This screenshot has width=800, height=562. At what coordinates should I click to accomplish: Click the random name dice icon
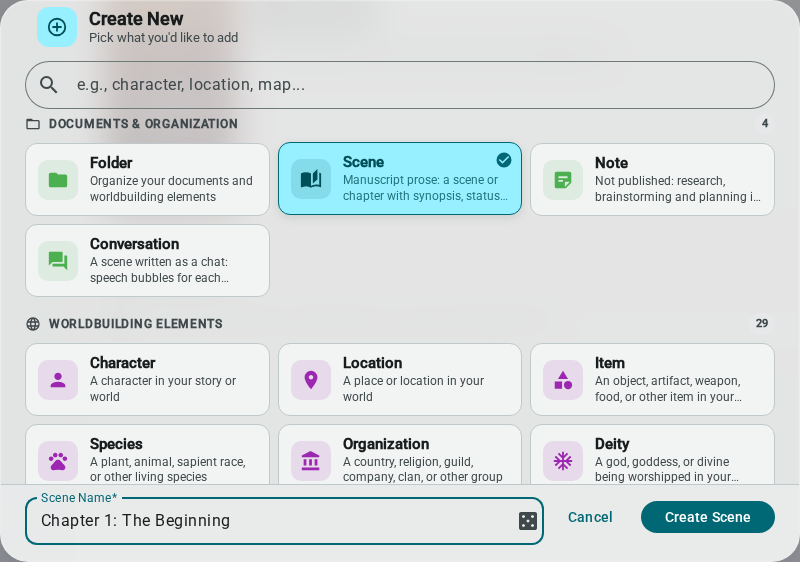coord(528,521)
